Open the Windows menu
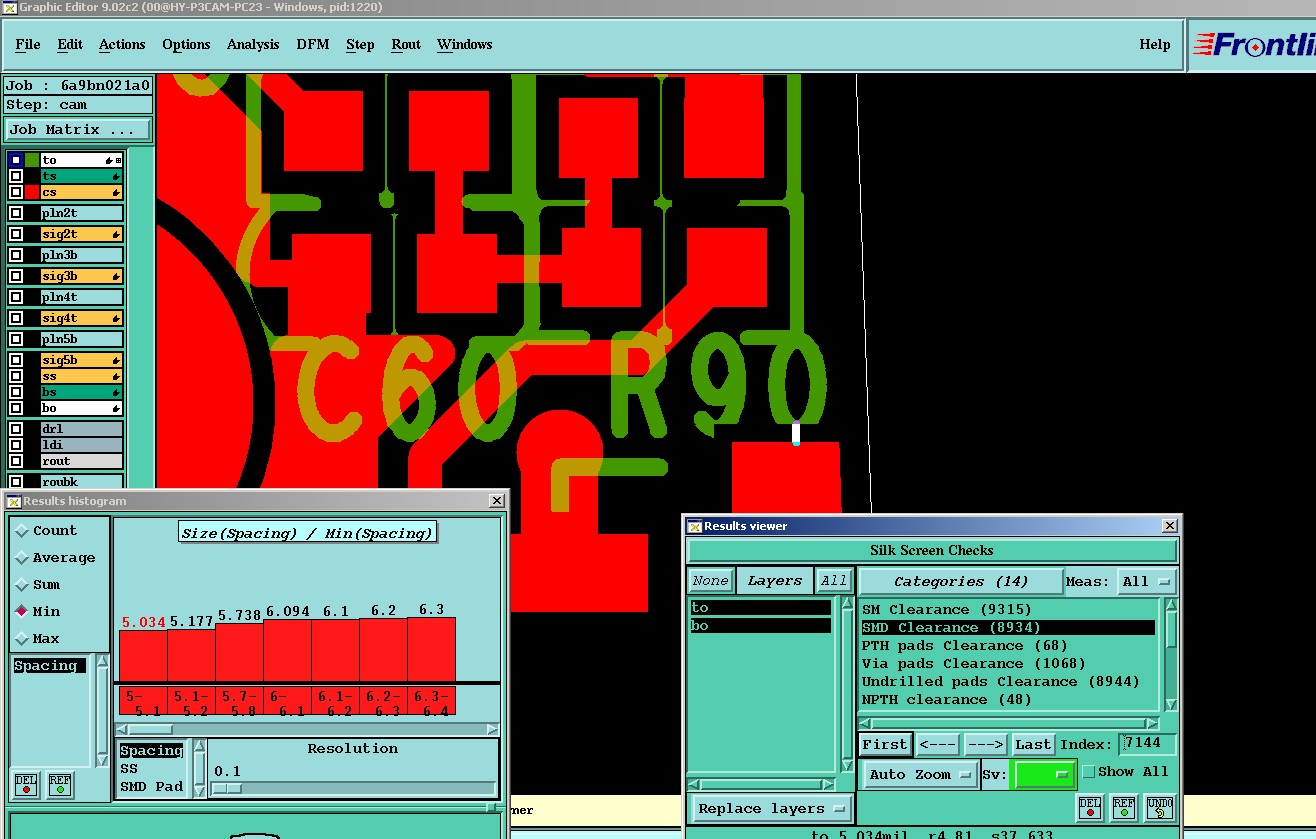The width and height of the screenshot is (1316, 839). click(x=465, y=44)
